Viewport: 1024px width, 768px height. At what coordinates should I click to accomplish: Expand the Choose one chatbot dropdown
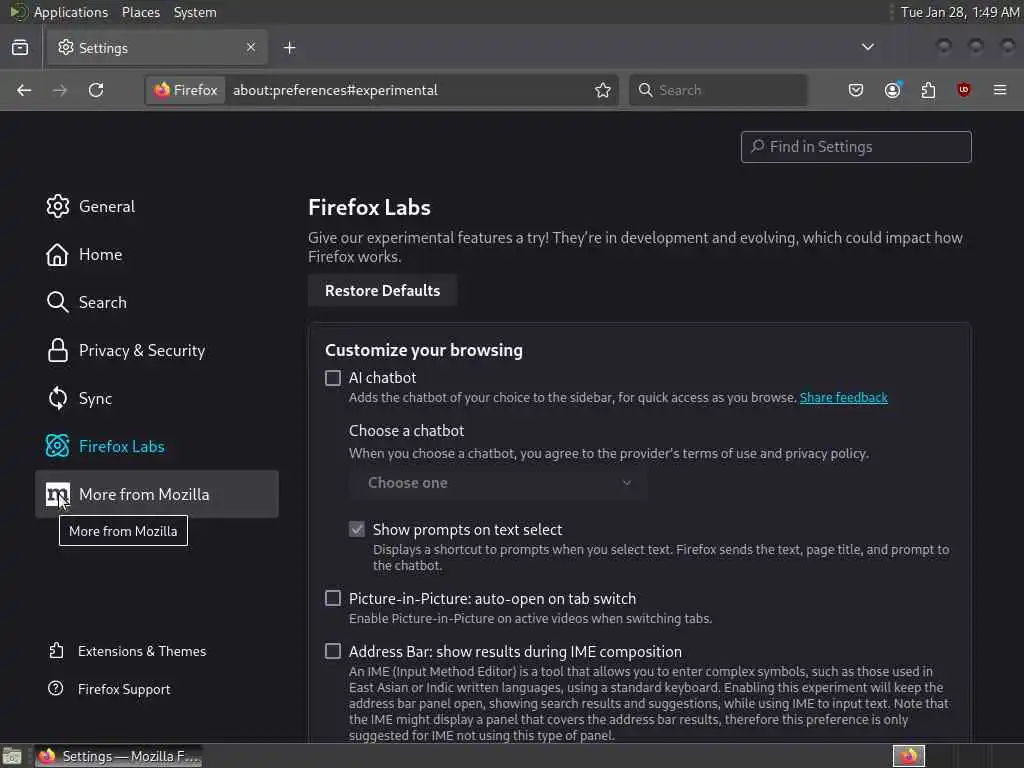(x=498, y=483)
